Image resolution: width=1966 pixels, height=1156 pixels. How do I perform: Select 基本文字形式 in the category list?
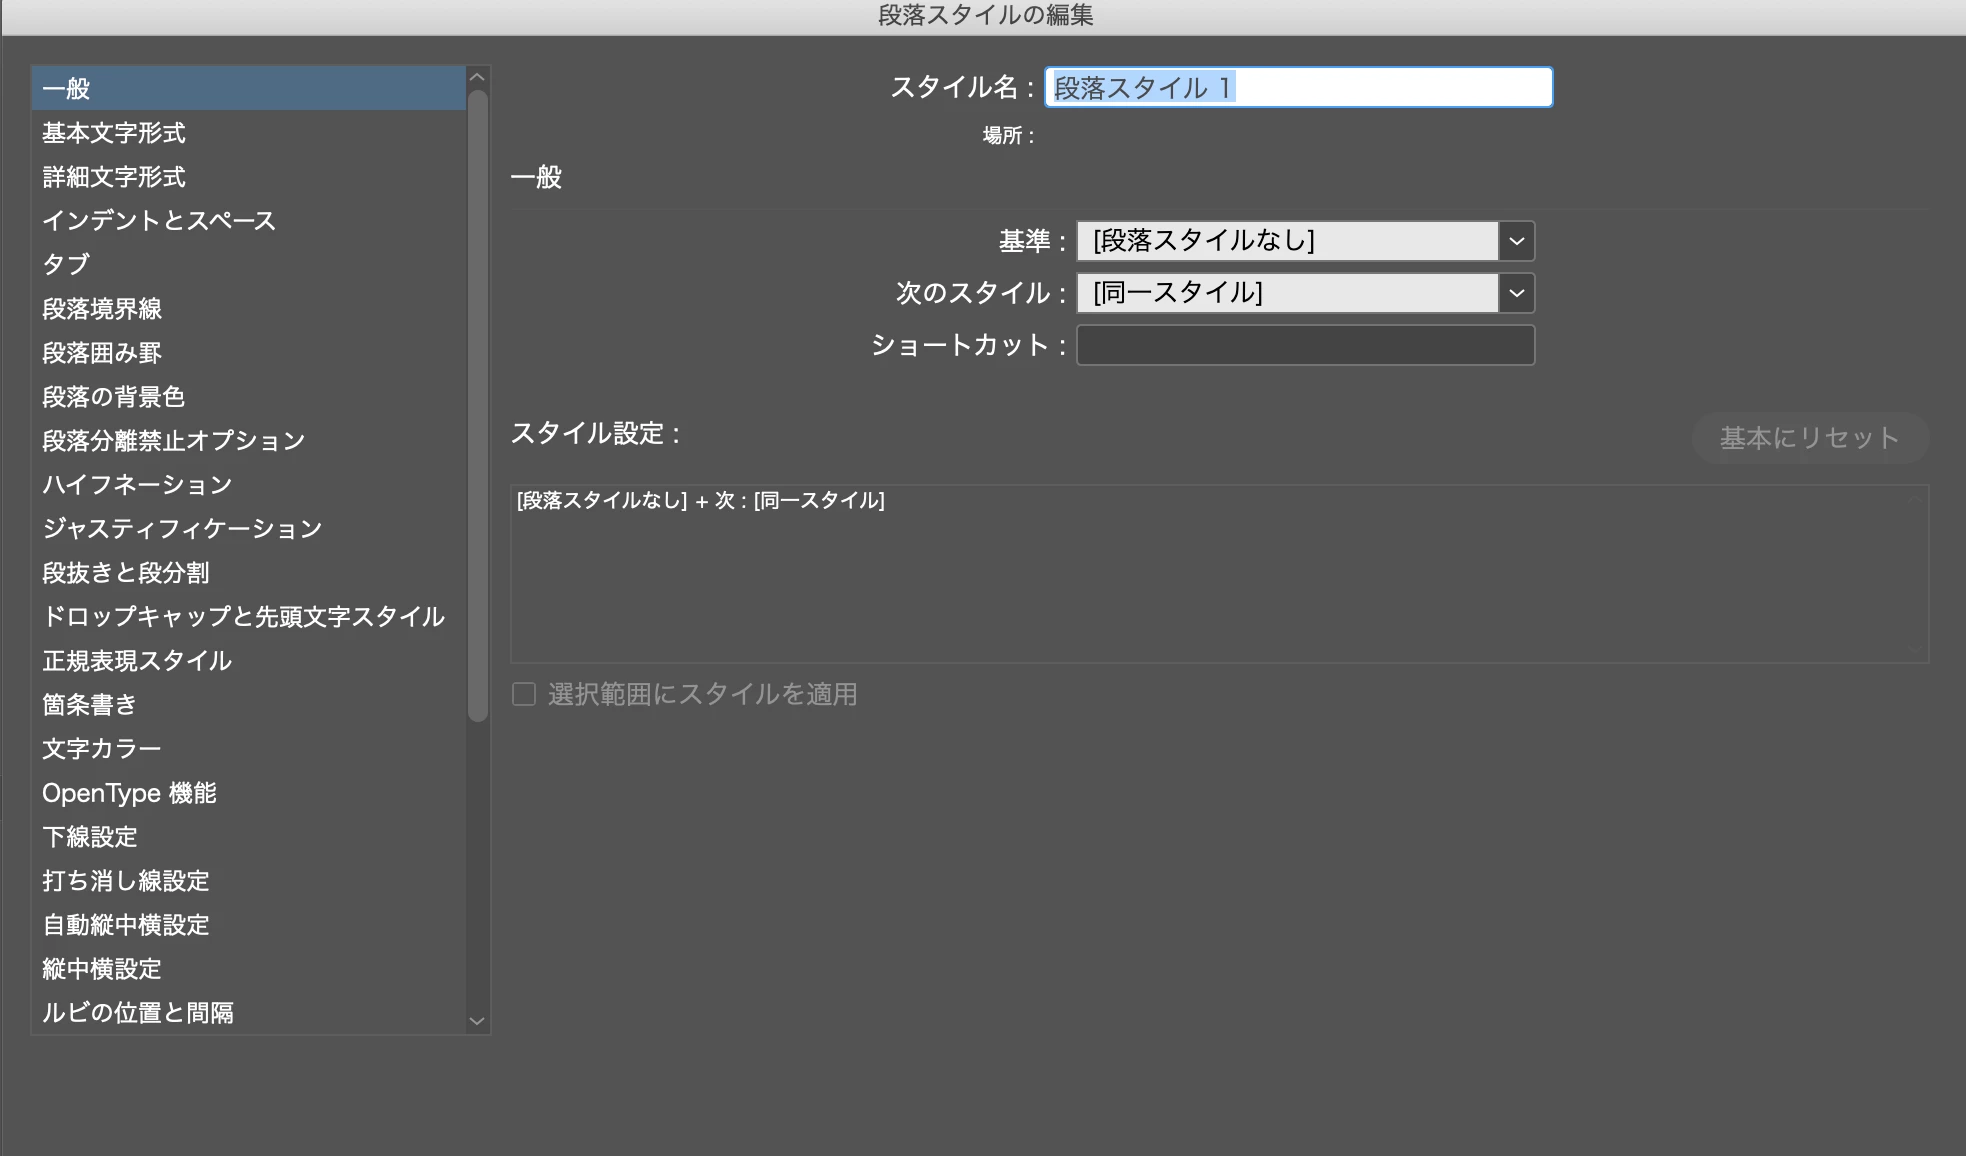click(x=114, y=133)
